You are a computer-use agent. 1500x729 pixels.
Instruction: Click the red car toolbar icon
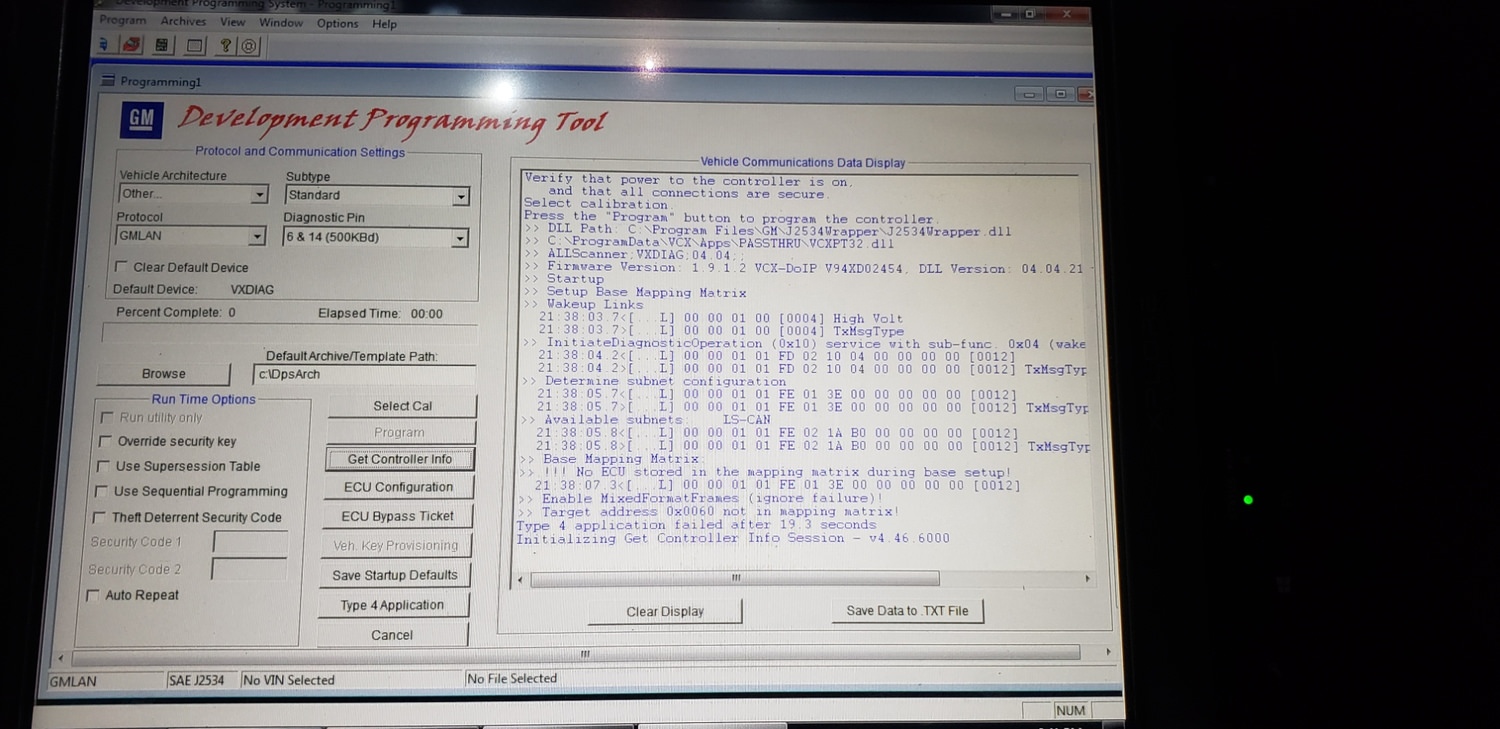[x=131, y=45]
